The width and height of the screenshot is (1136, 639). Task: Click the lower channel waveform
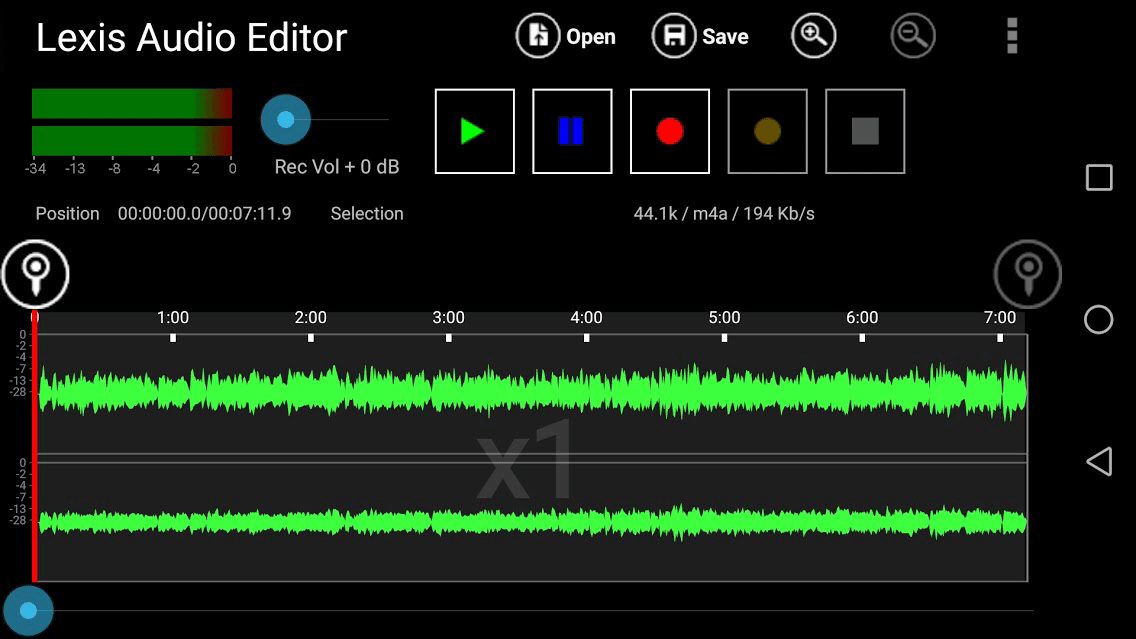click(532, 522)
